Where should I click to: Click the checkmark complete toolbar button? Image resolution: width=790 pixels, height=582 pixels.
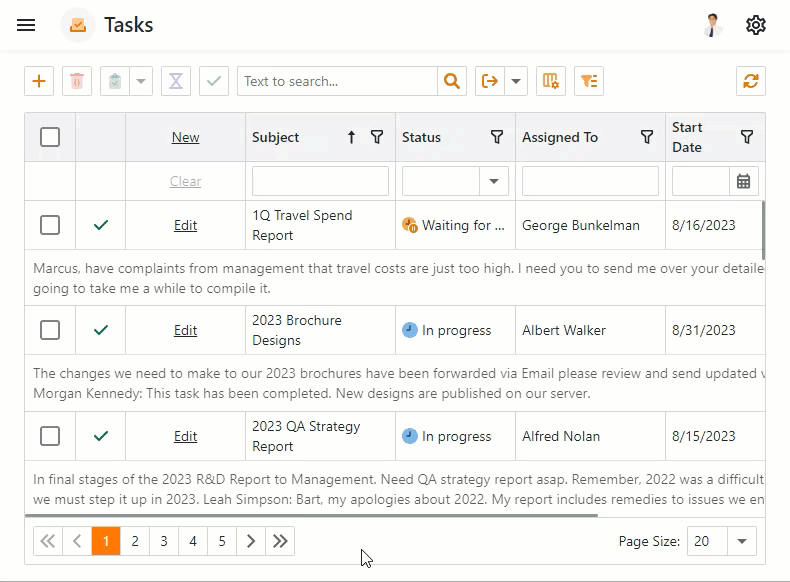[x=214, y=81]
